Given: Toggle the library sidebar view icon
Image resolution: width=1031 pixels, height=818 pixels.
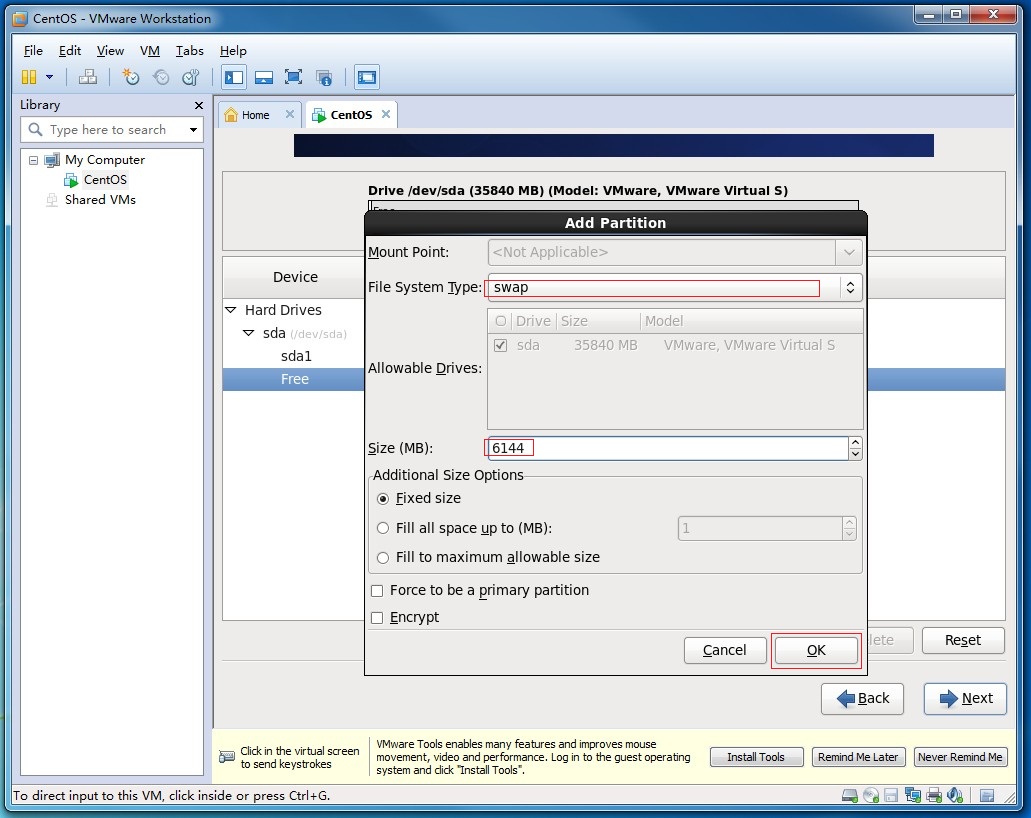Looking at the screenshot, I should click(234, 77).
